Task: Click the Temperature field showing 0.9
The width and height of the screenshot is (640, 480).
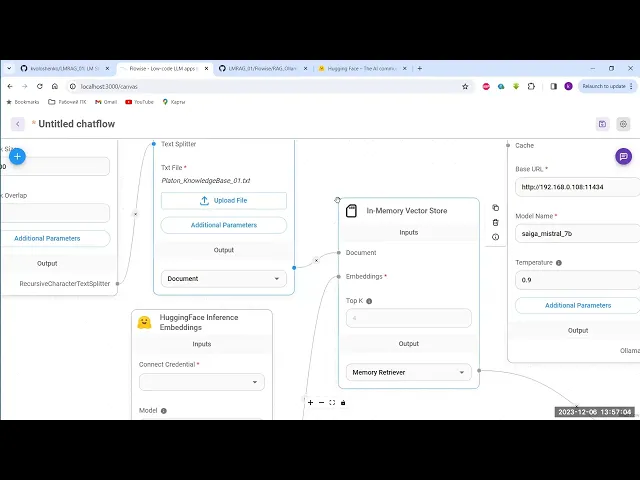Action: [x=578, y=280]
